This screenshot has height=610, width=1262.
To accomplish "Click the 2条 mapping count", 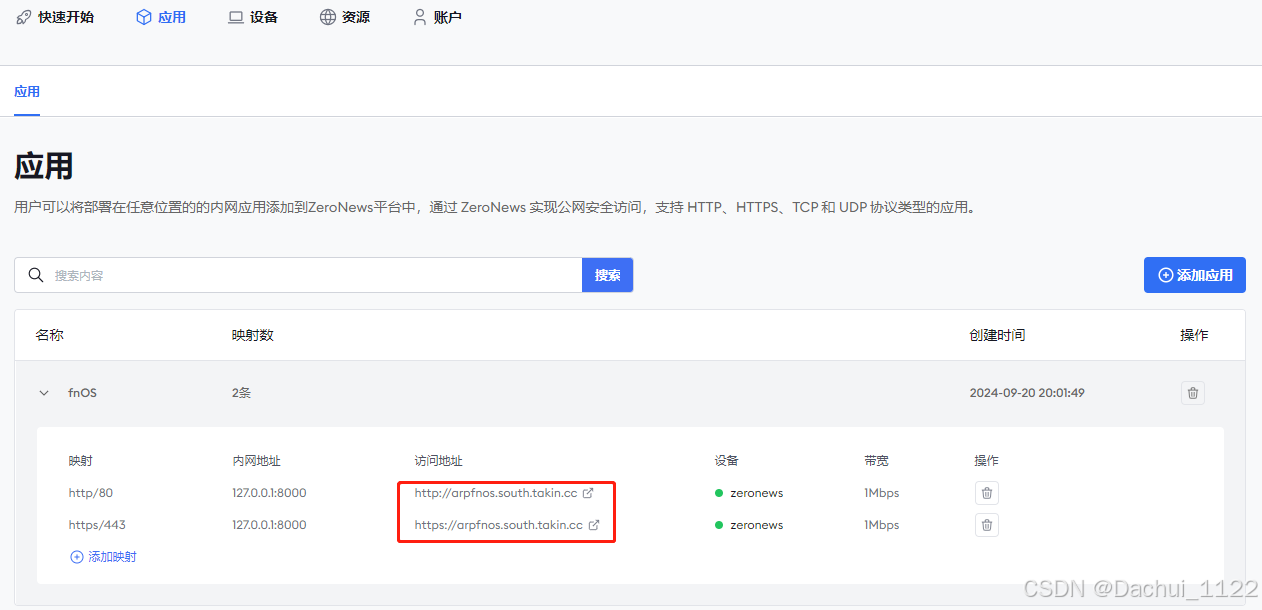I will click(x=241, y=393).
